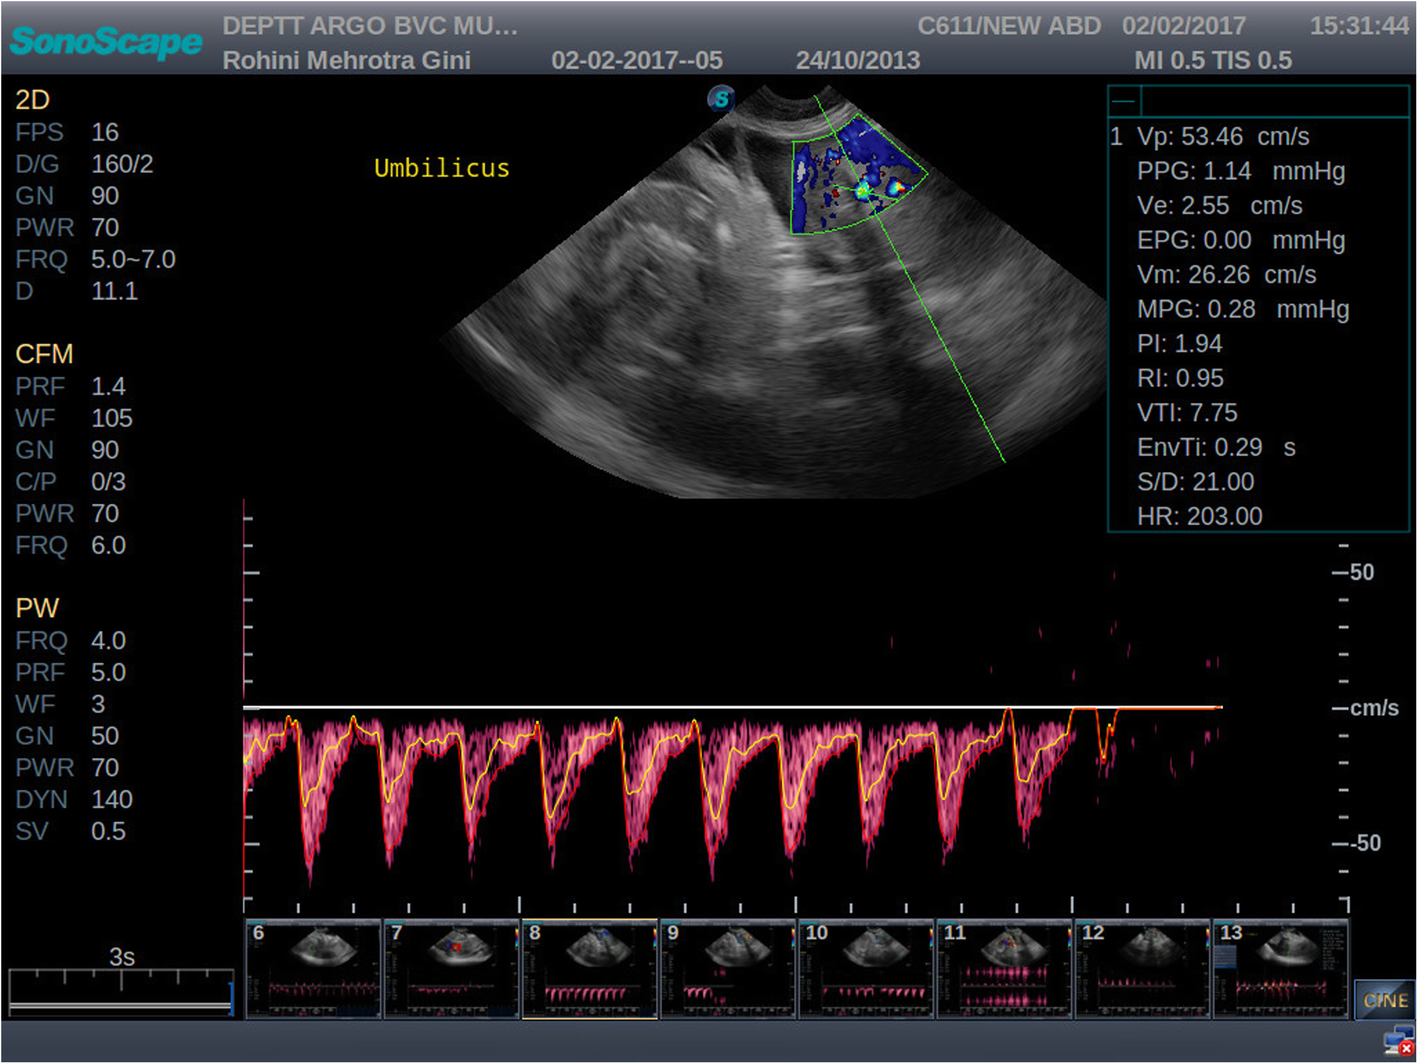Click the 2D section heading
This screenshot has height=1064, width=1418.
[x=32, y=99]
